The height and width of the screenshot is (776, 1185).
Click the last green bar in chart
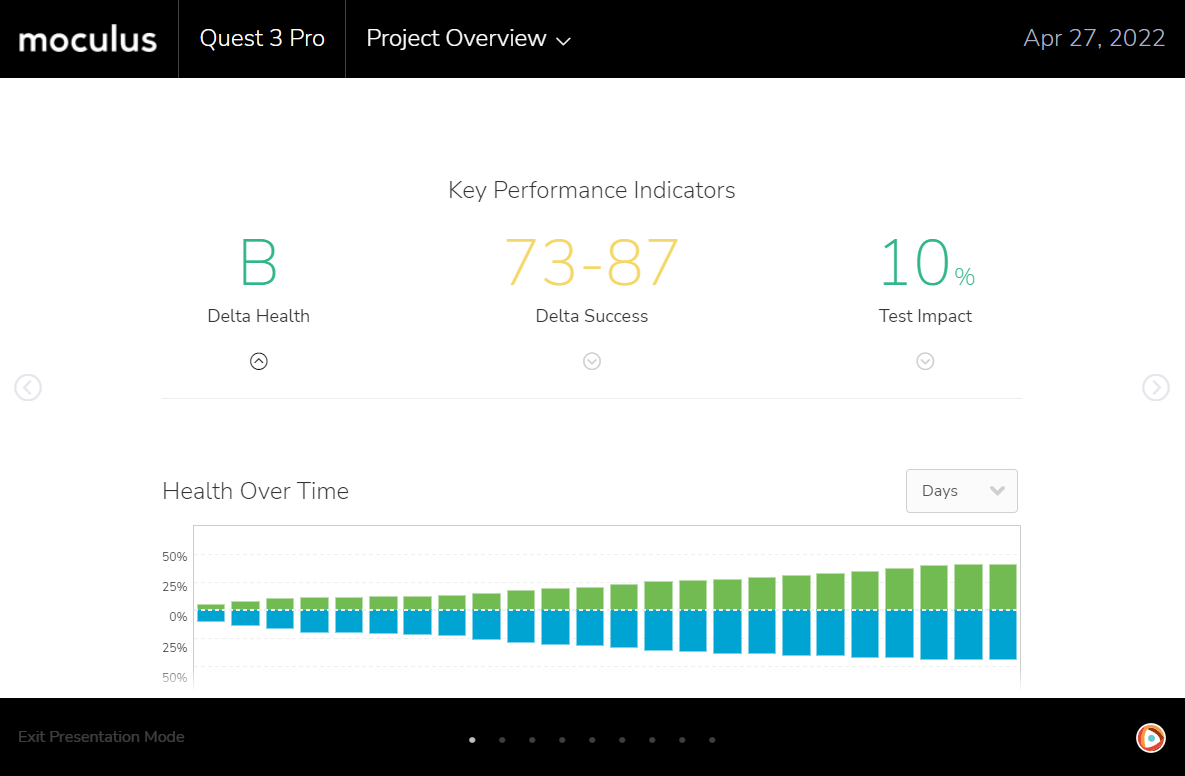tap(1003, 587)
